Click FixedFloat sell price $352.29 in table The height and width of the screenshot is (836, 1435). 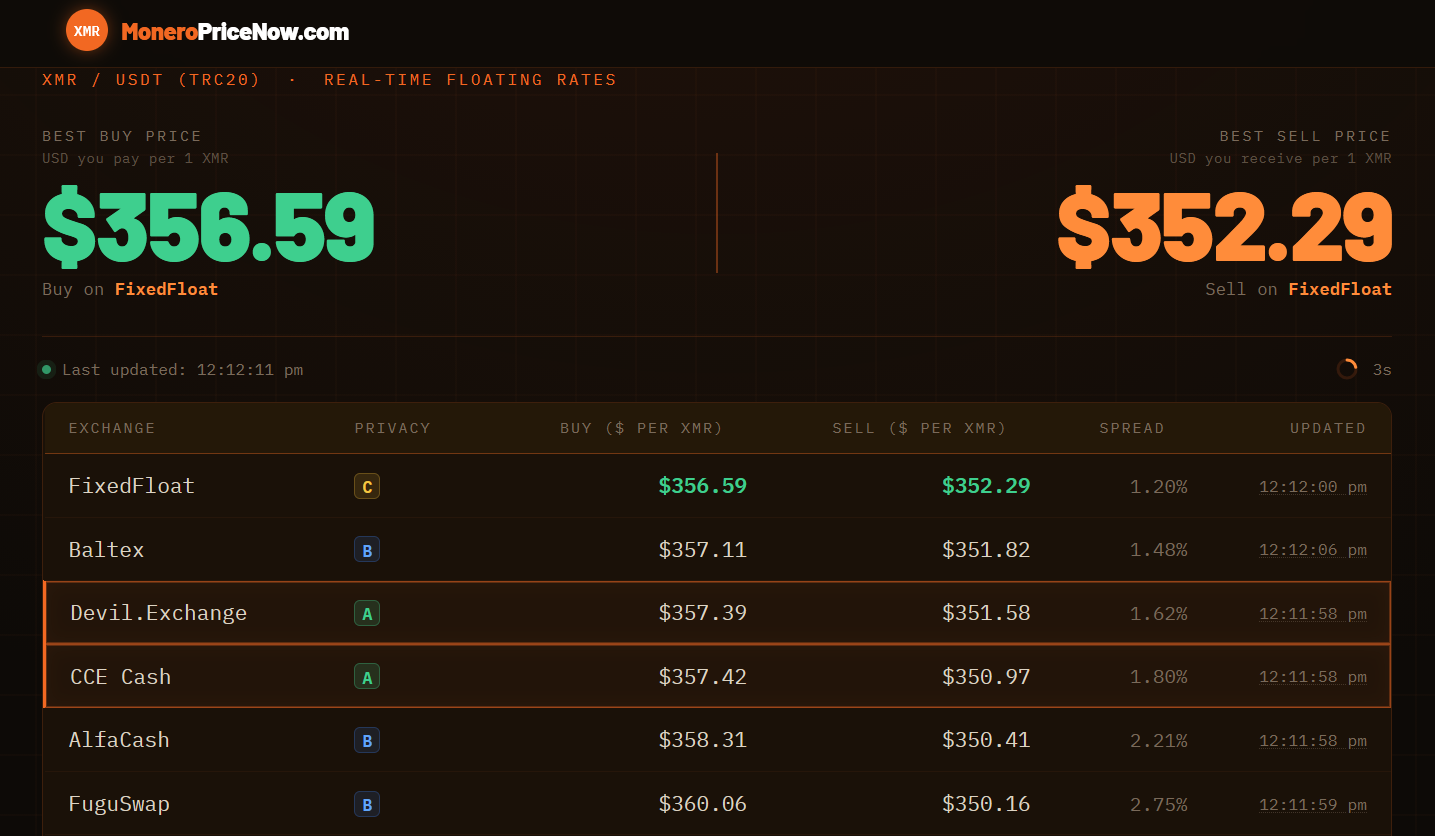tap(986, 486)
